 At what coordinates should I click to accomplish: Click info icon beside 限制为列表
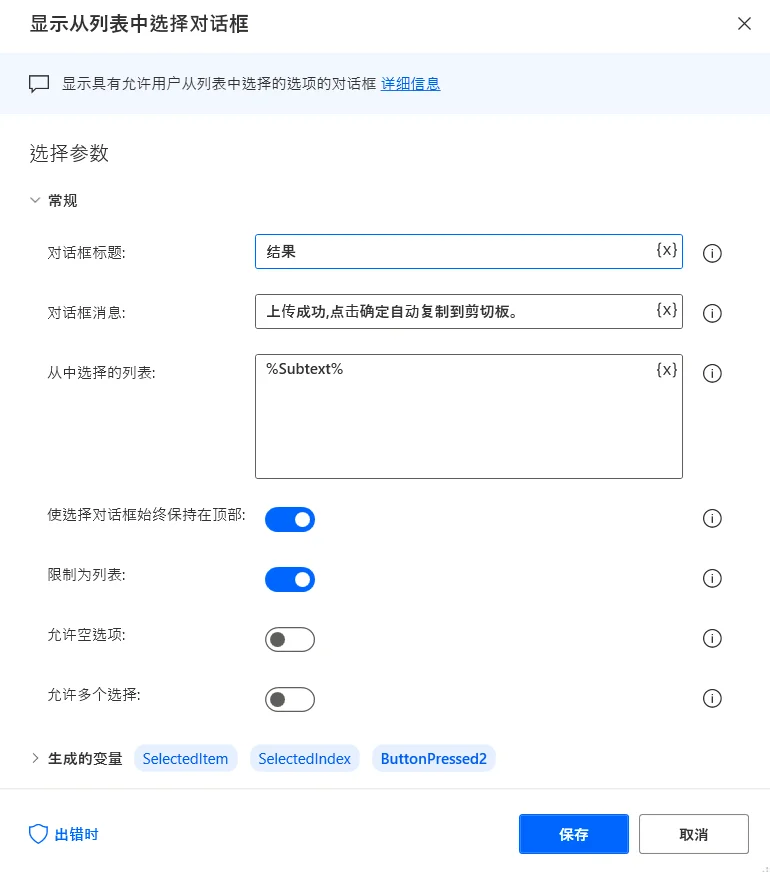click(713, 578)
